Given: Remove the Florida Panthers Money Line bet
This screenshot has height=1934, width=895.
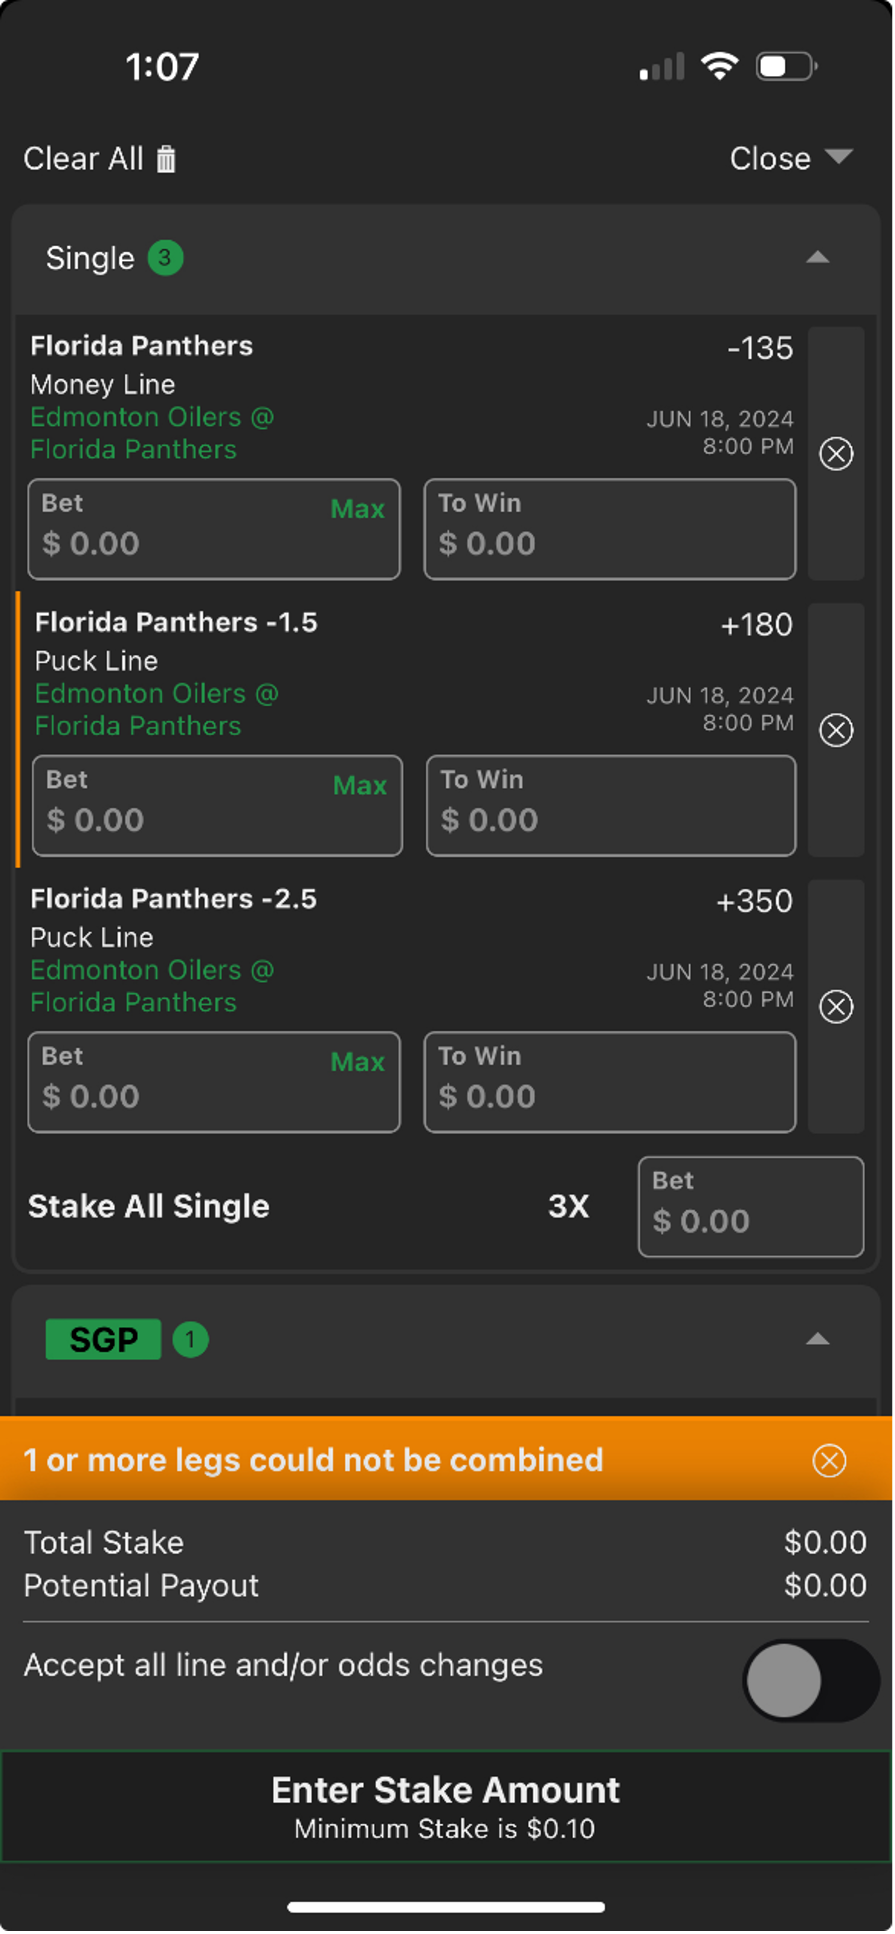Looking at the screenshot, I should click(836, 454).
